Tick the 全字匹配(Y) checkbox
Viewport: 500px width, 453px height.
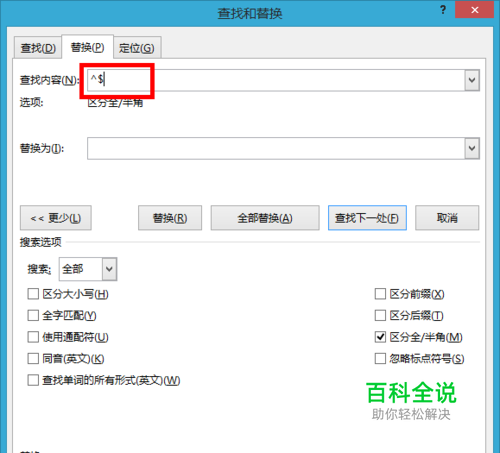33,315
